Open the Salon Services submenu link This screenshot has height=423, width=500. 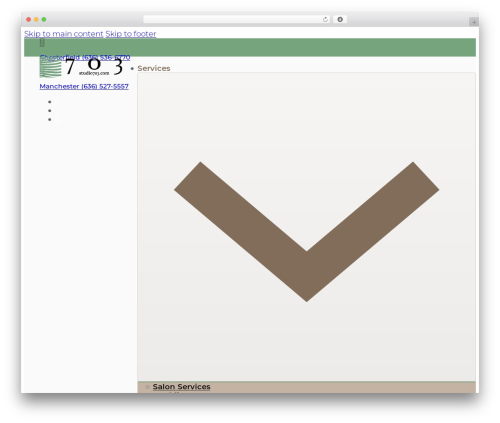point(181,387)
